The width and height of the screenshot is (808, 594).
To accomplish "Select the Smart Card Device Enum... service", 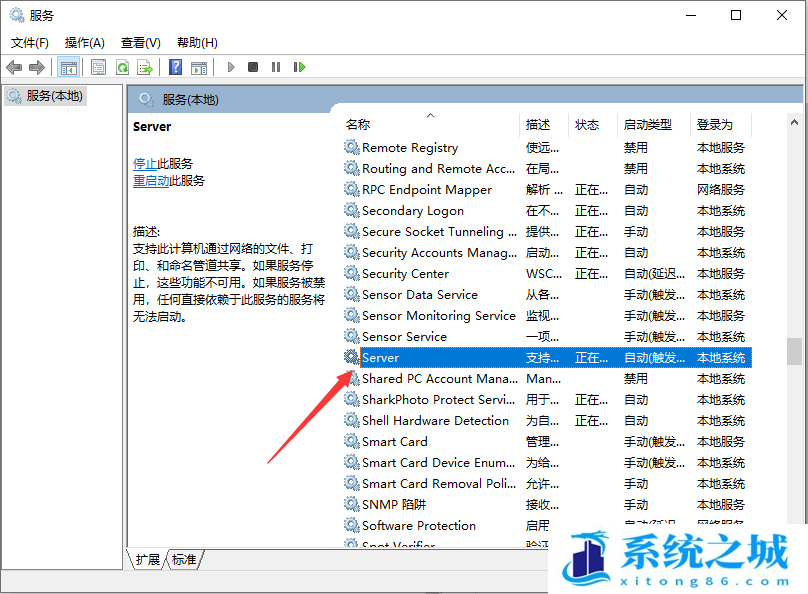I will (438, 462).
